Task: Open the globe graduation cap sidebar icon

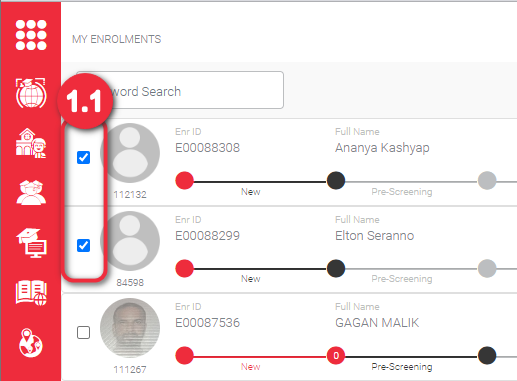Action: tap(31, 93)
